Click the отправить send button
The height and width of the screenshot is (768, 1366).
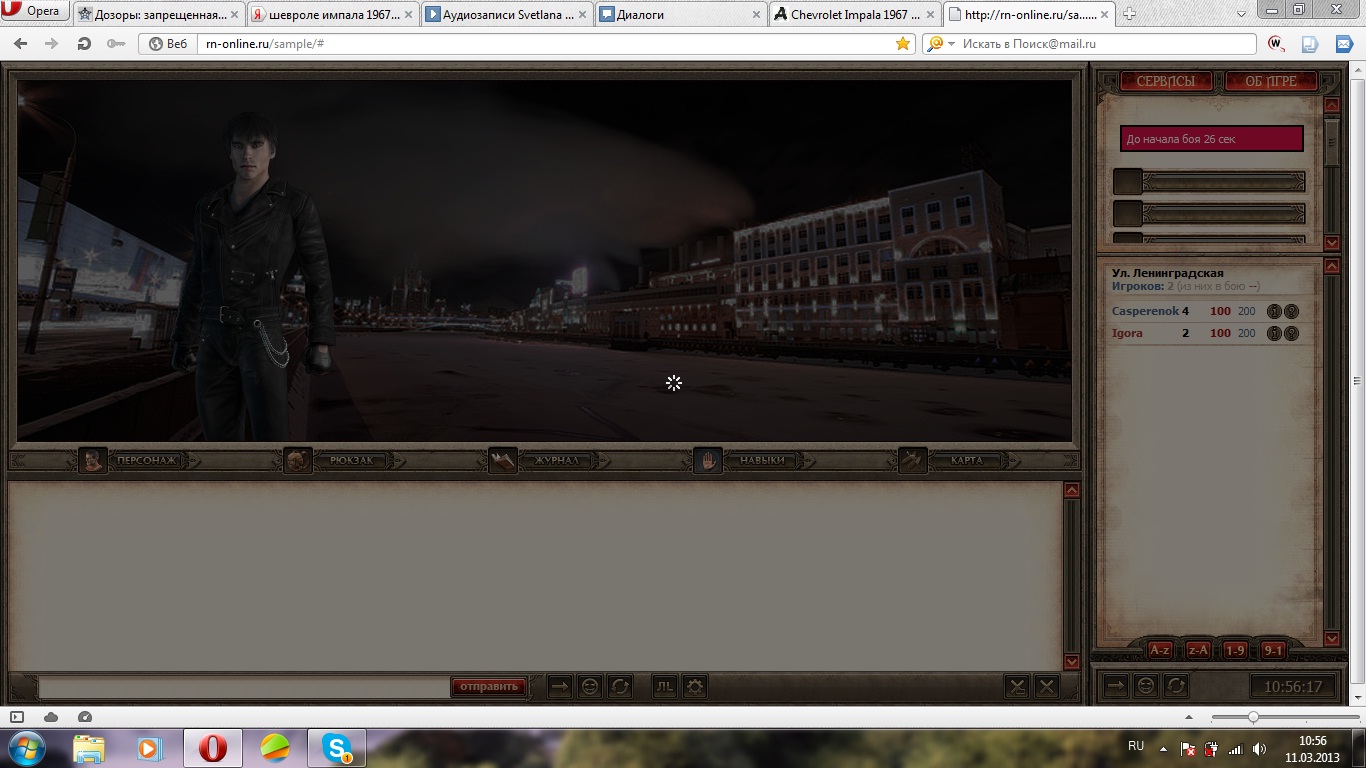[x=489, y=686]
